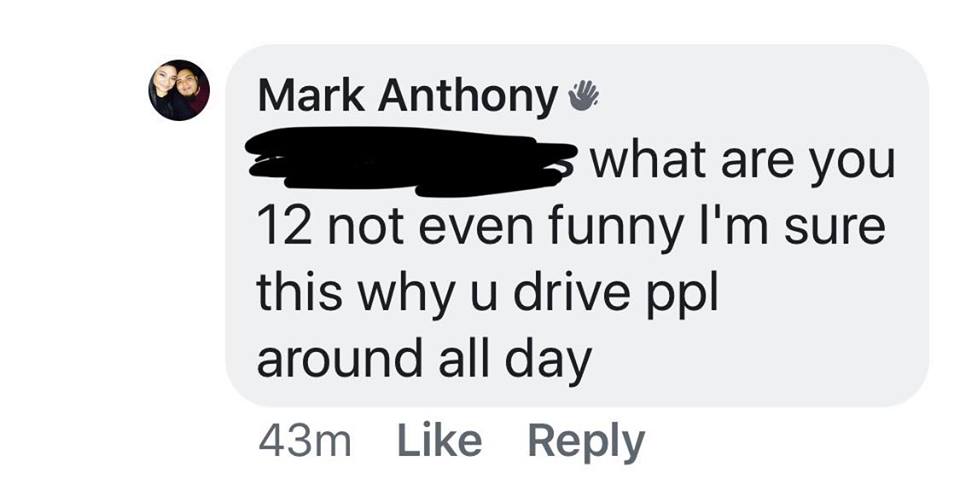The image size is (960, 490).
Task: Tap the man's face in avatar
Action: [x=188, y=84]
